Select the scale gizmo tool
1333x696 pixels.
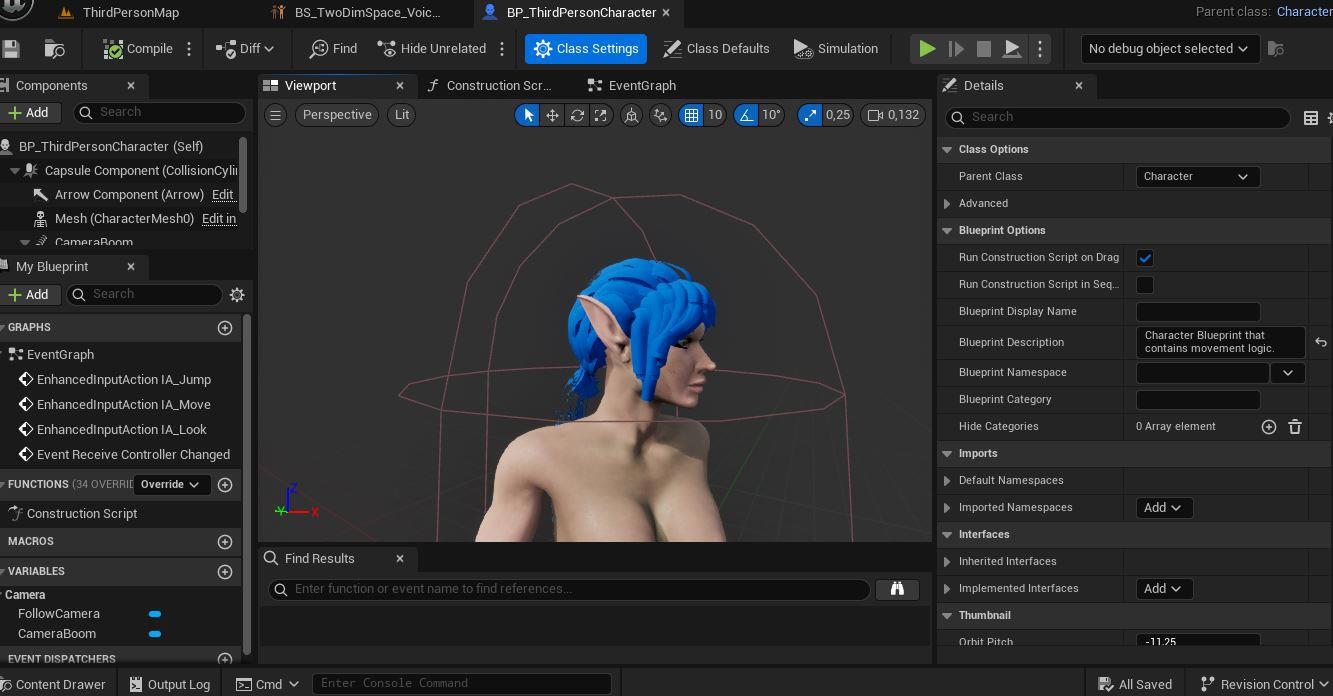pyautogui.click(x=601, y=115)
